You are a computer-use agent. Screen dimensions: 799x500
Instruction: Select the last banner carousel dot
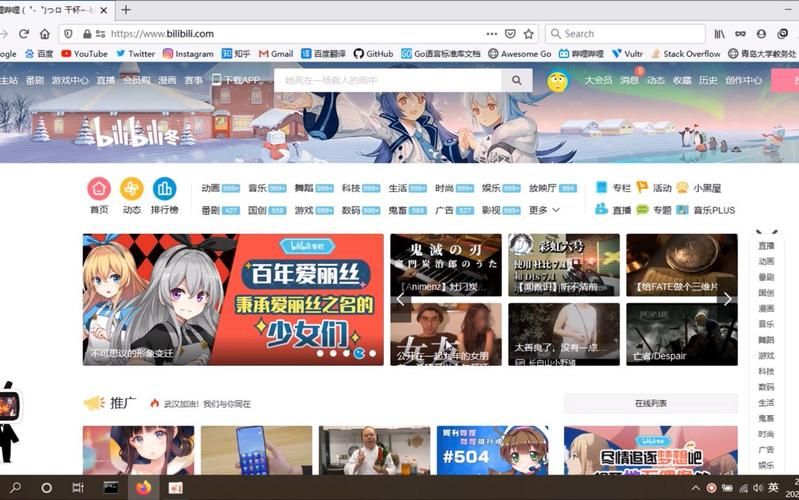[372, 353]
